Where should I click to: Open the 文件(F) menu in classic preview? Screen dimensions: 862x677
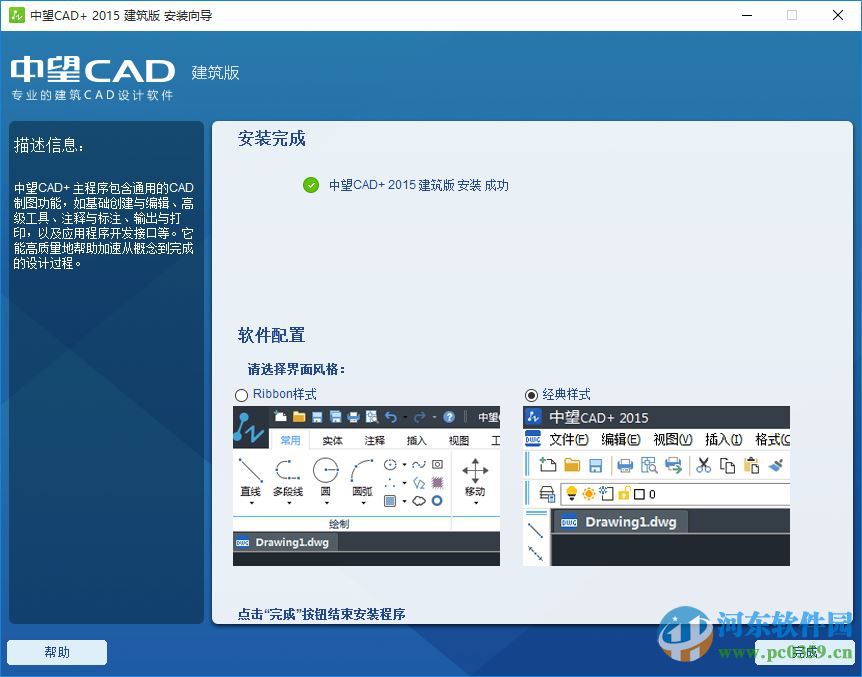click(569, 440)
